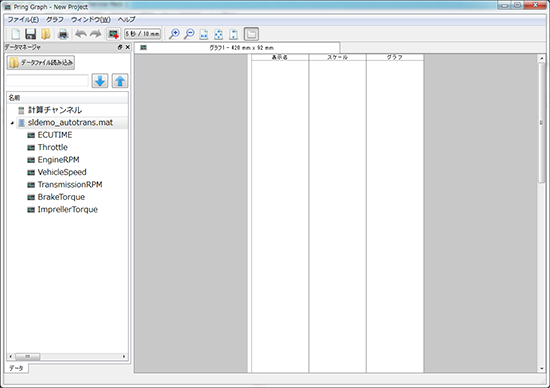Viewport: 550px width, 388px height.
Task: Open the ファイル menu
Action: 23,20
